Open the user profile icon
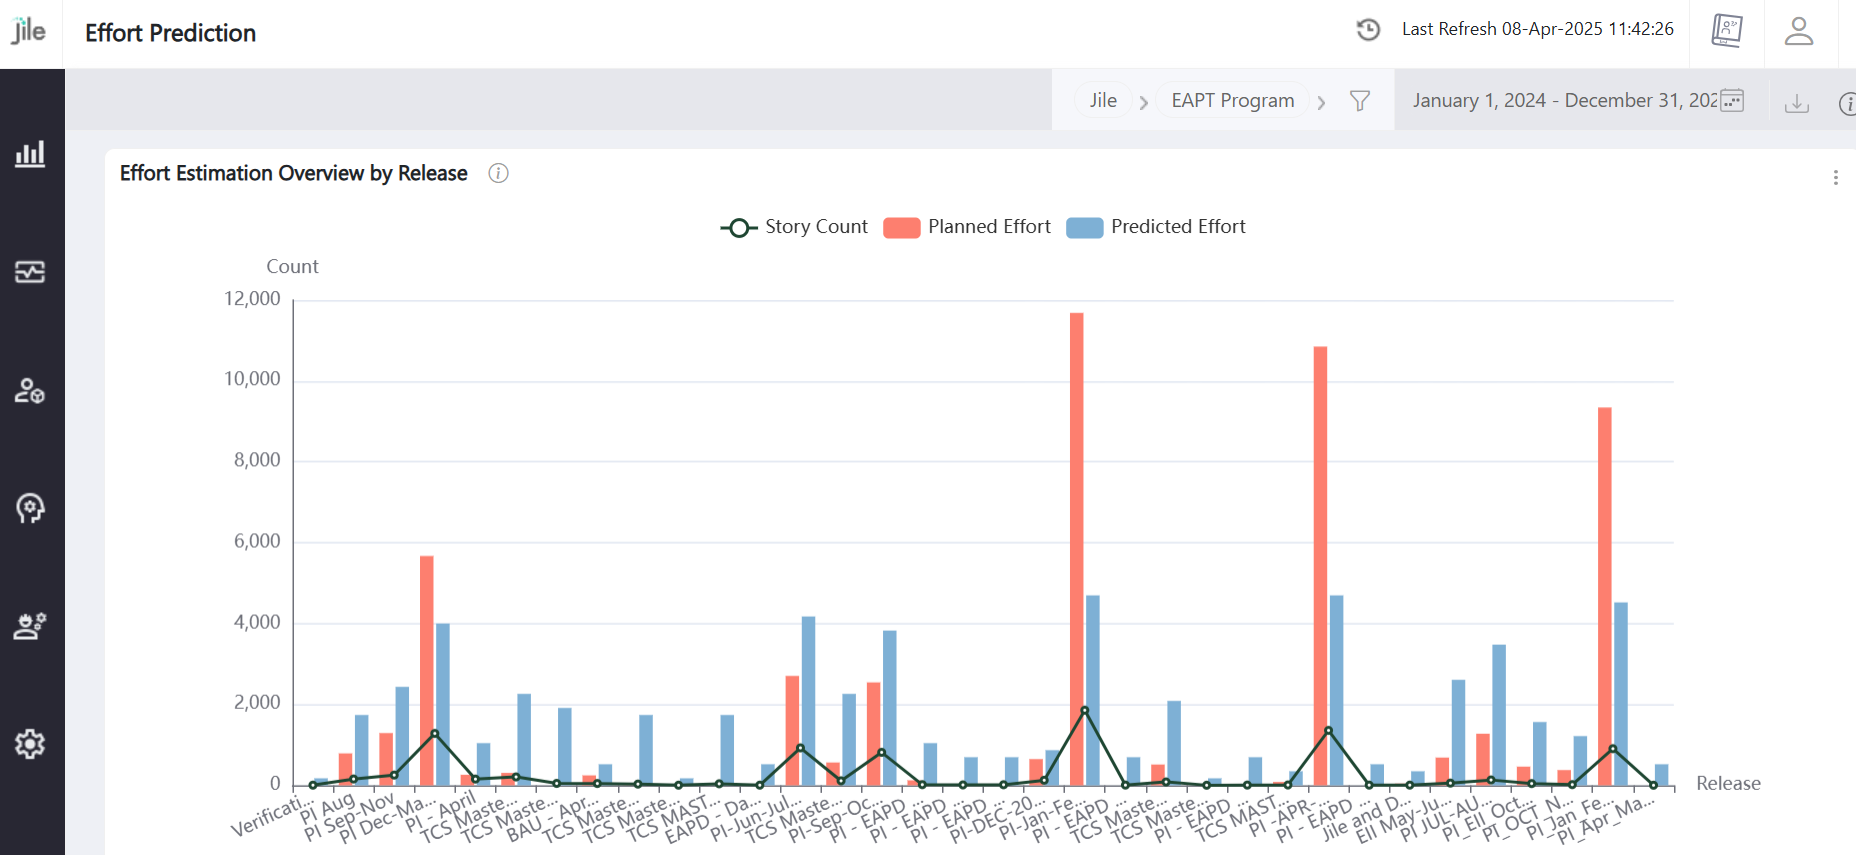 [x=1799, y=31]
